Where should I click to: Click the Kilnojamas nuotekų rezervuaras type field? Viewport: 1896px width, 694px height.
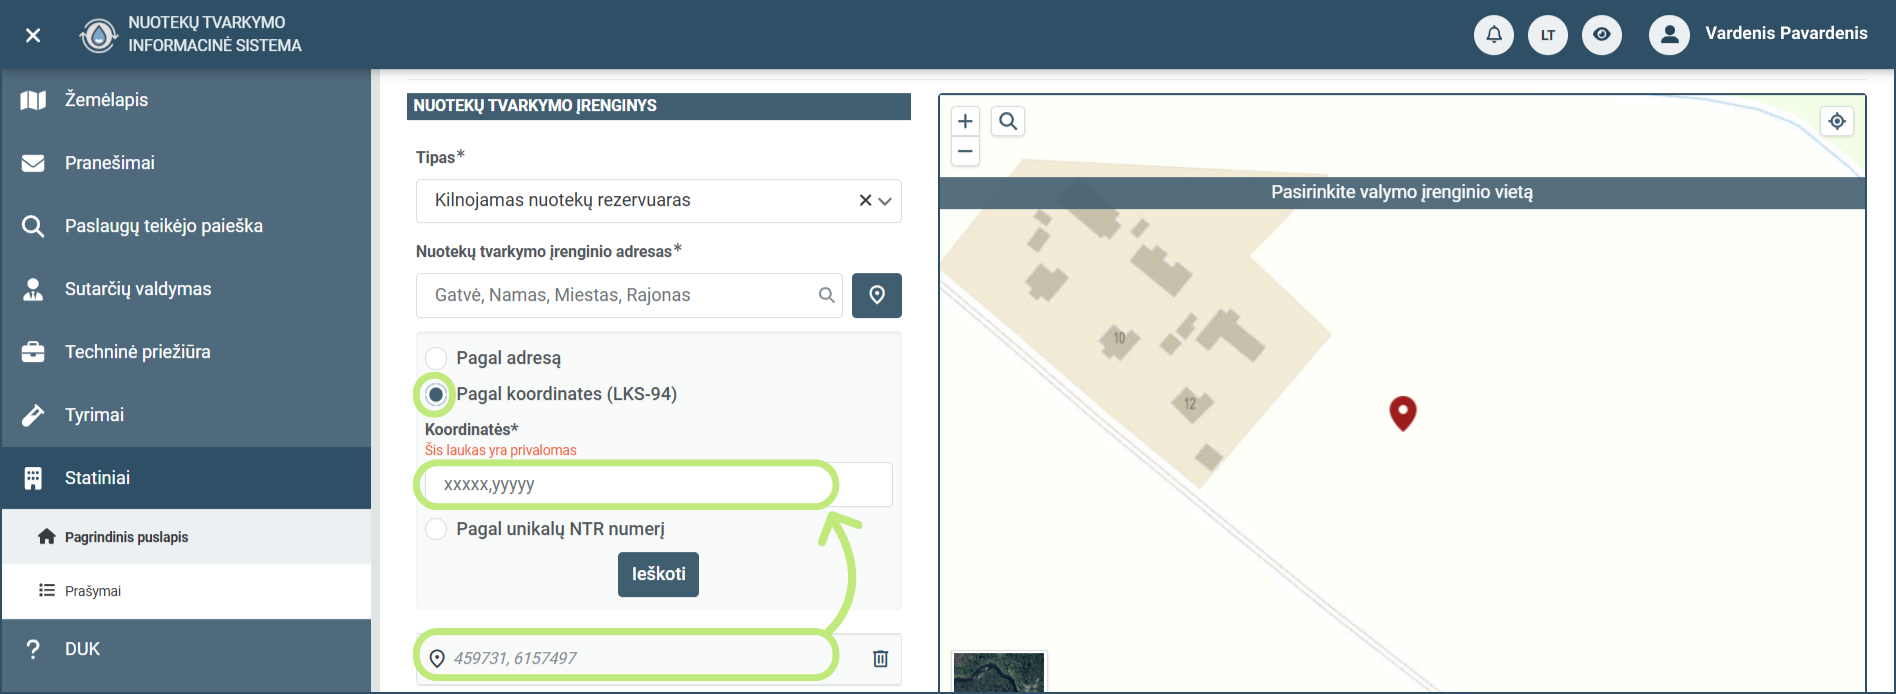tap(658, 201)
